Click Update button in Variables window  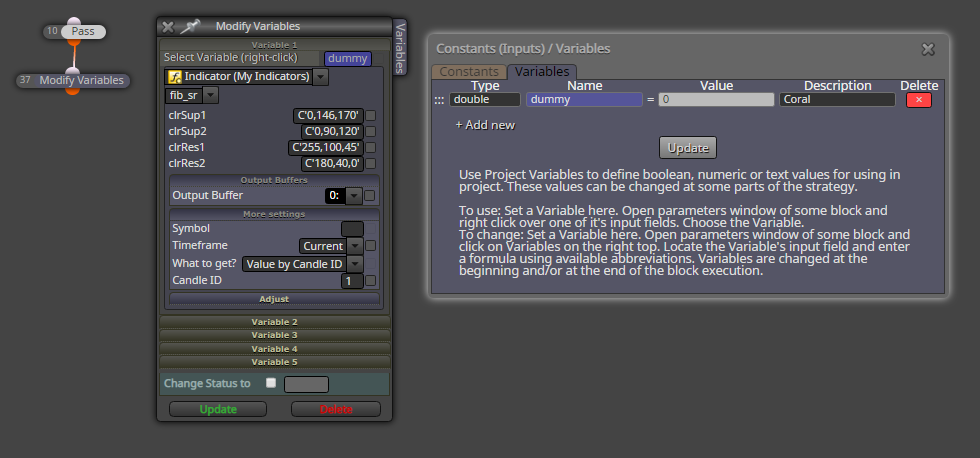coord(688,148)
